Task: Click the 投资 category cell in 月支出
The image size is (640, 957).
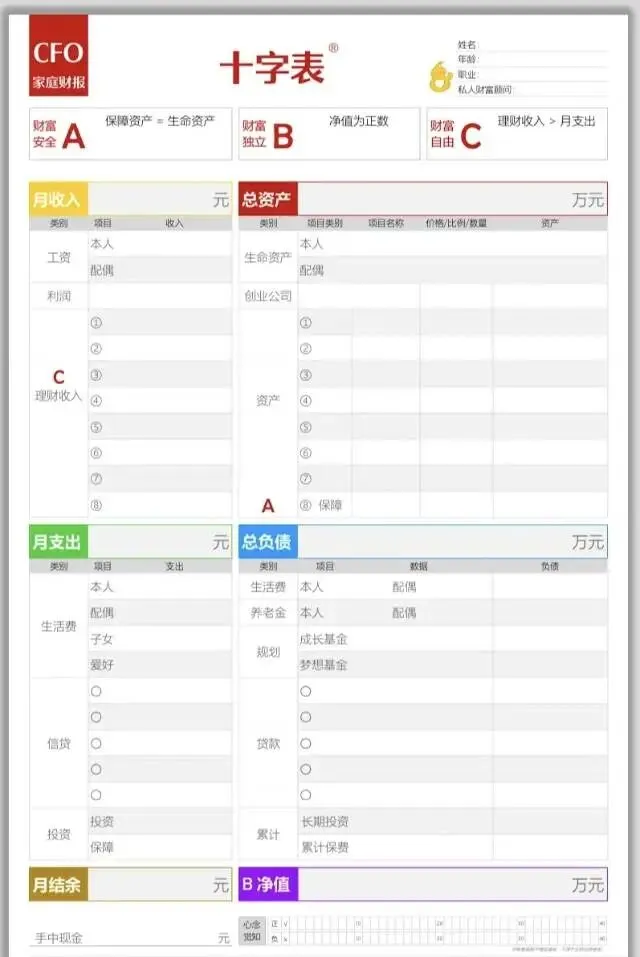Action: 59,834
